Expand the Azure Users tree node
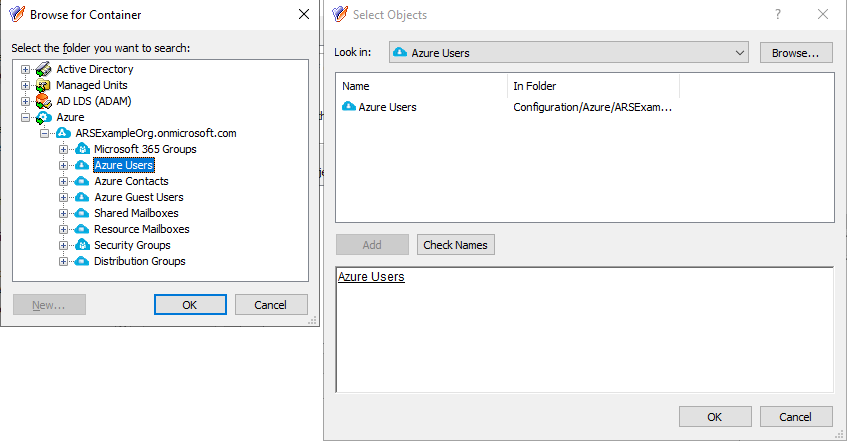The width and height of the screenshot is (847, 441). click(63, 165)
